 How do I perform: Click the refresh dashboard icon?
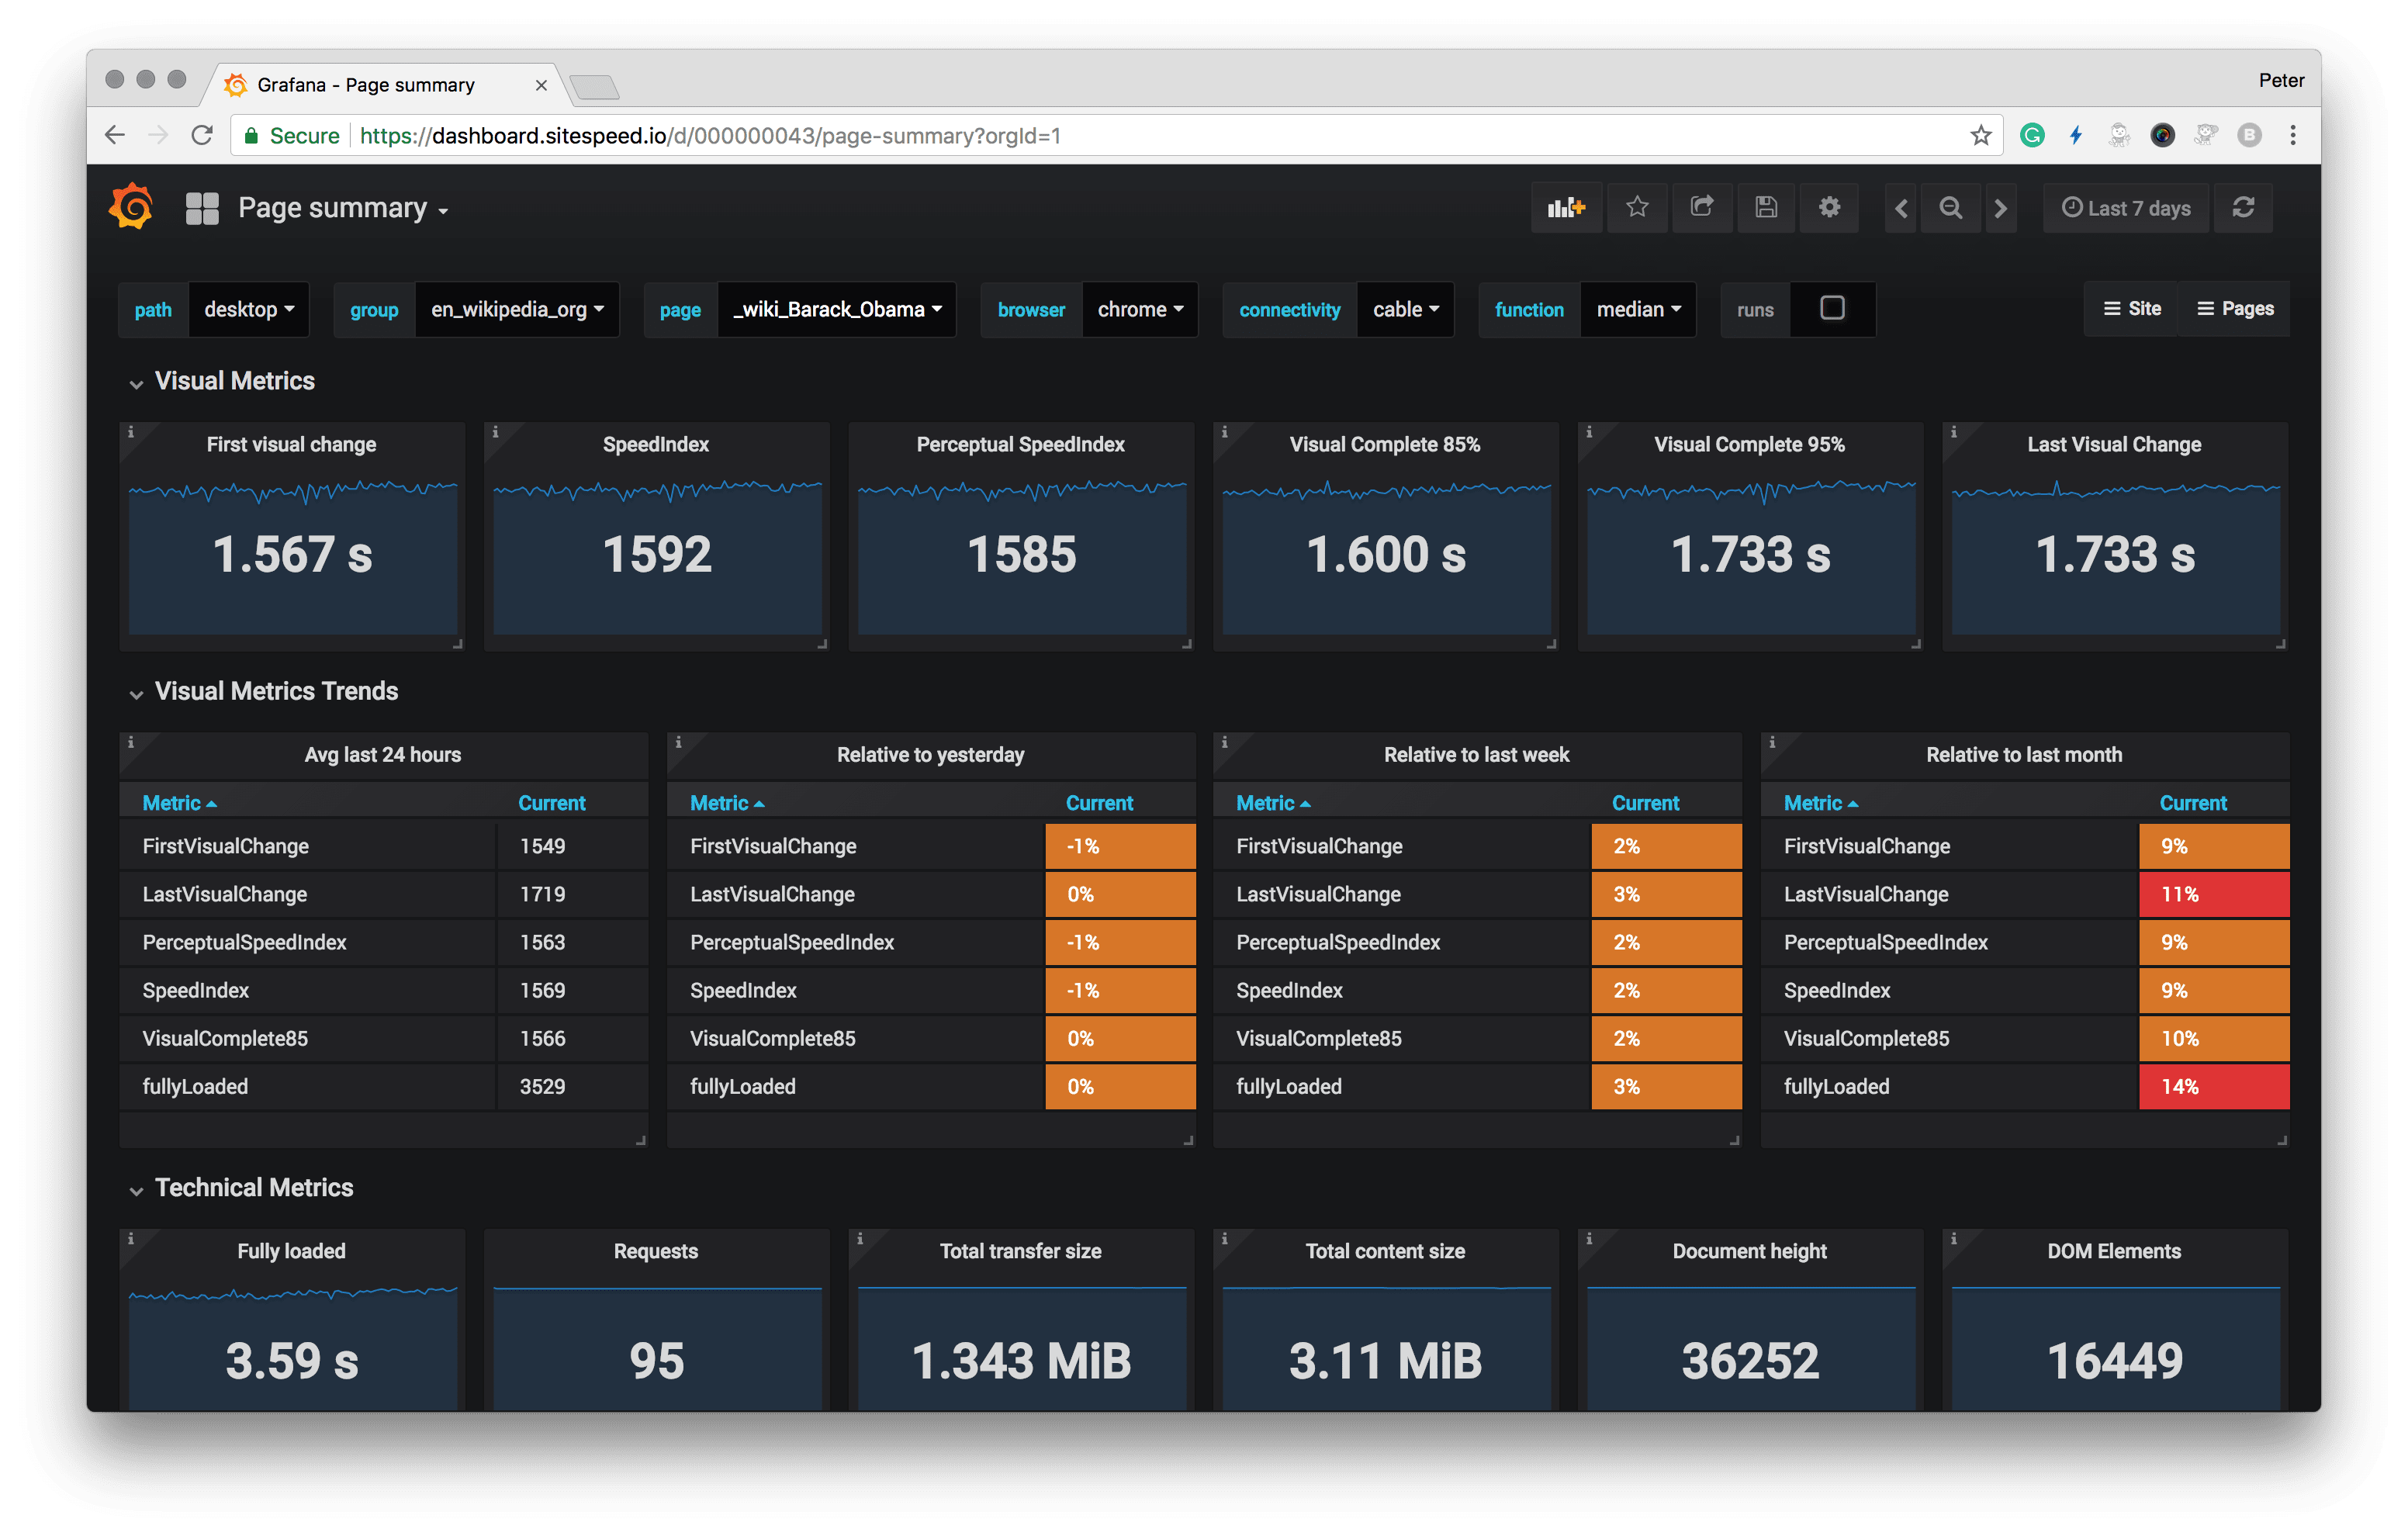pyautogui.click(x=2243, y=208)
